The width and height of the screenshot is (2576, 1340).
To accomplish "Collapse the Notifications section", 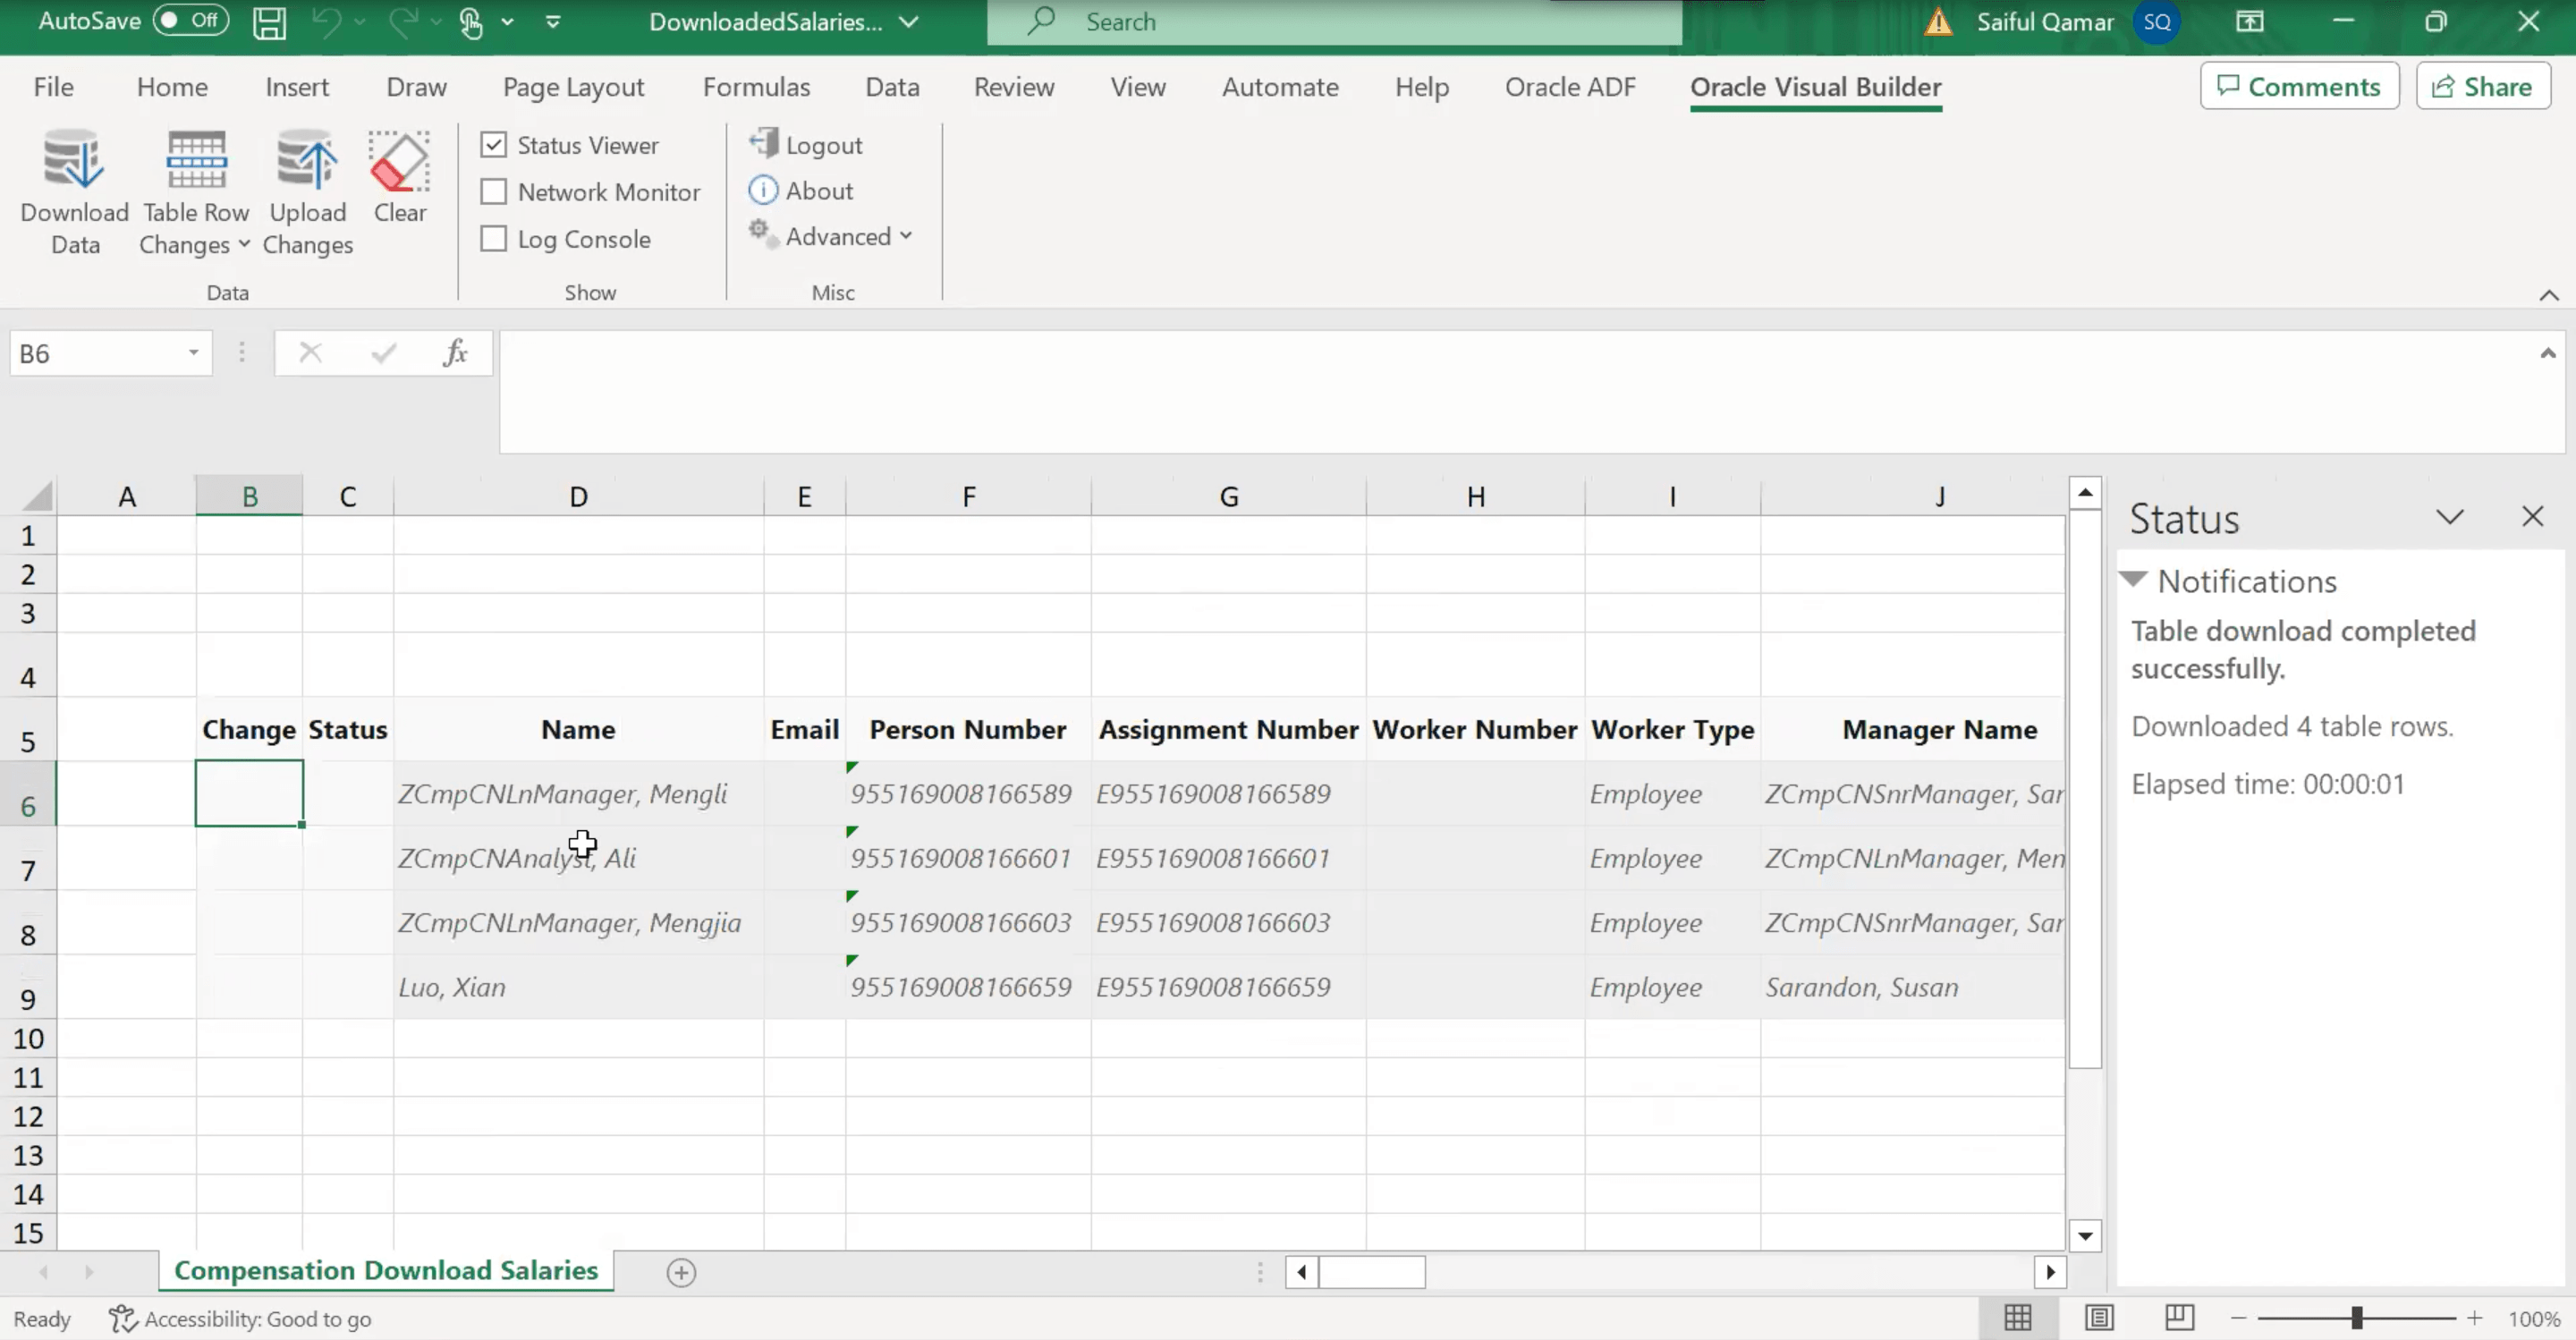I will pyautogui.click(x=2133, y=580).
